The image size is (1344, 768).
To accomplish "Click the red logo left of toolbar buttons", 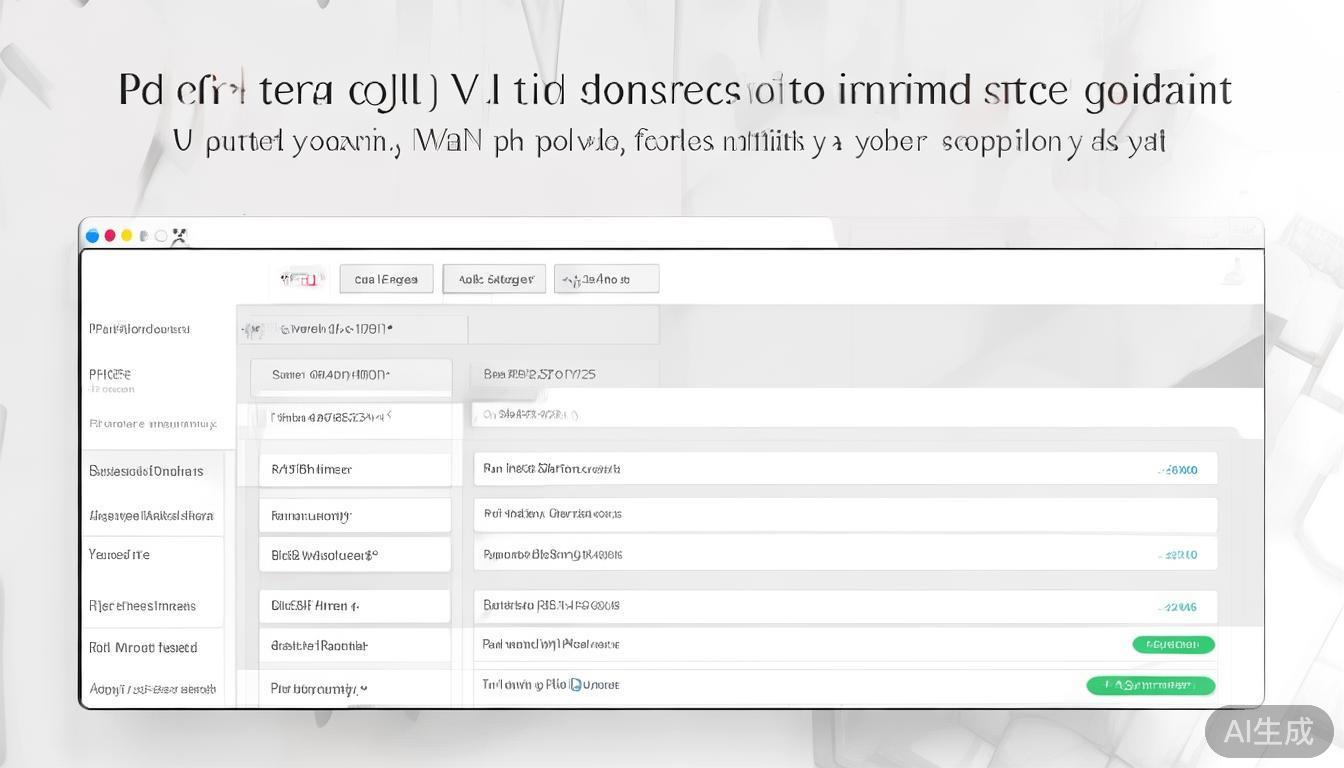I will [301, 279].
